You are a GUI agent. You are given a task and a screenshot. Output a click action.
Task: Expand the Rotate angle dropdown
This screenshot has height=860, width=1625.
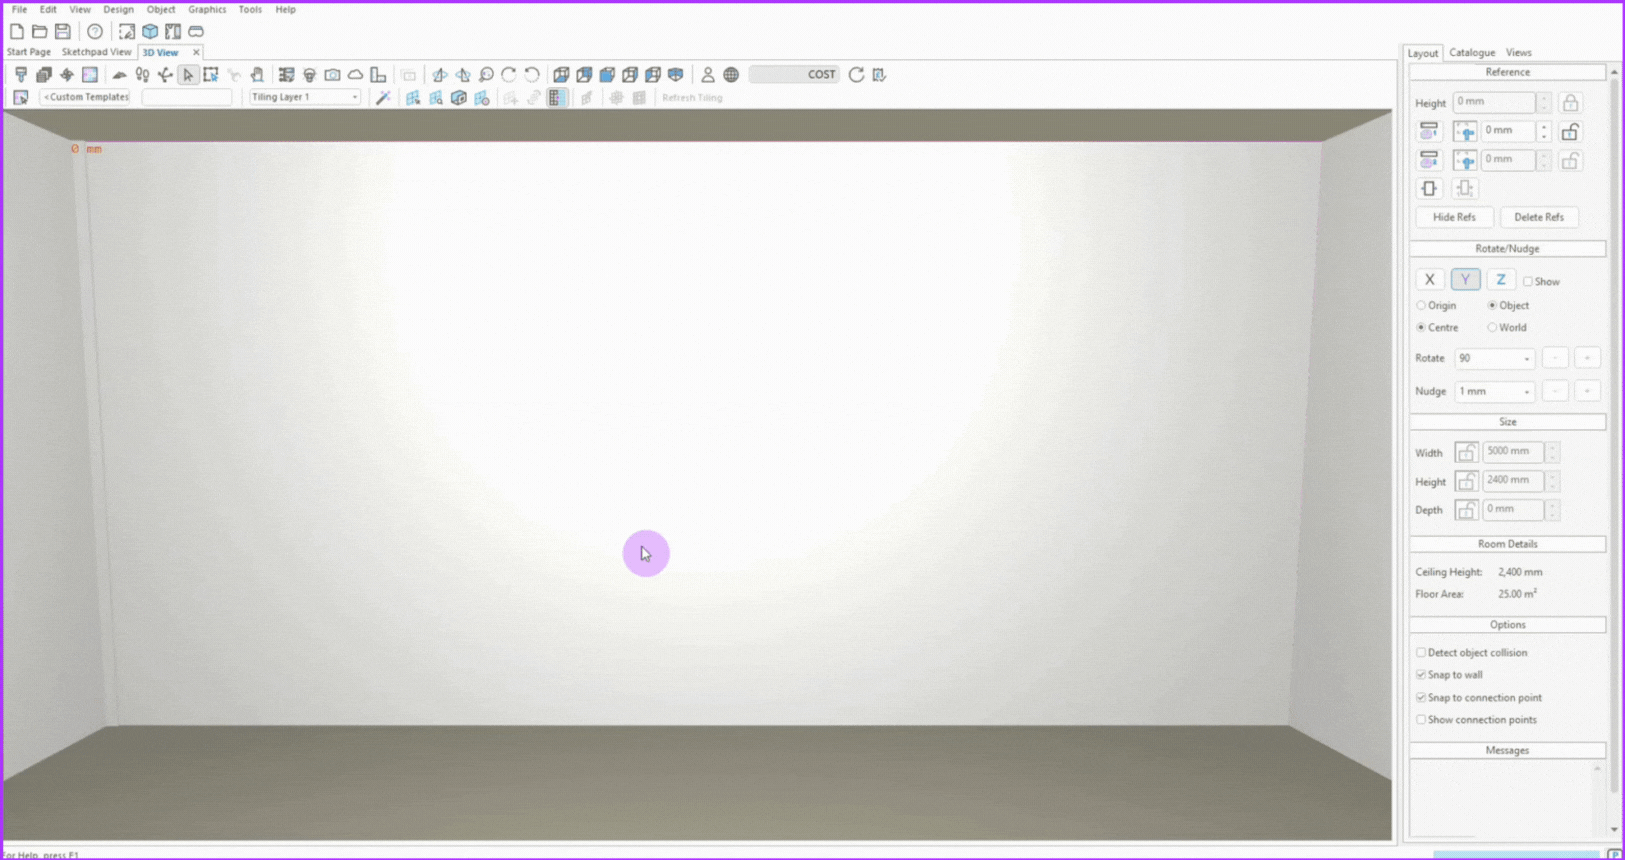pyautogui.click(x=1526, y=359)
